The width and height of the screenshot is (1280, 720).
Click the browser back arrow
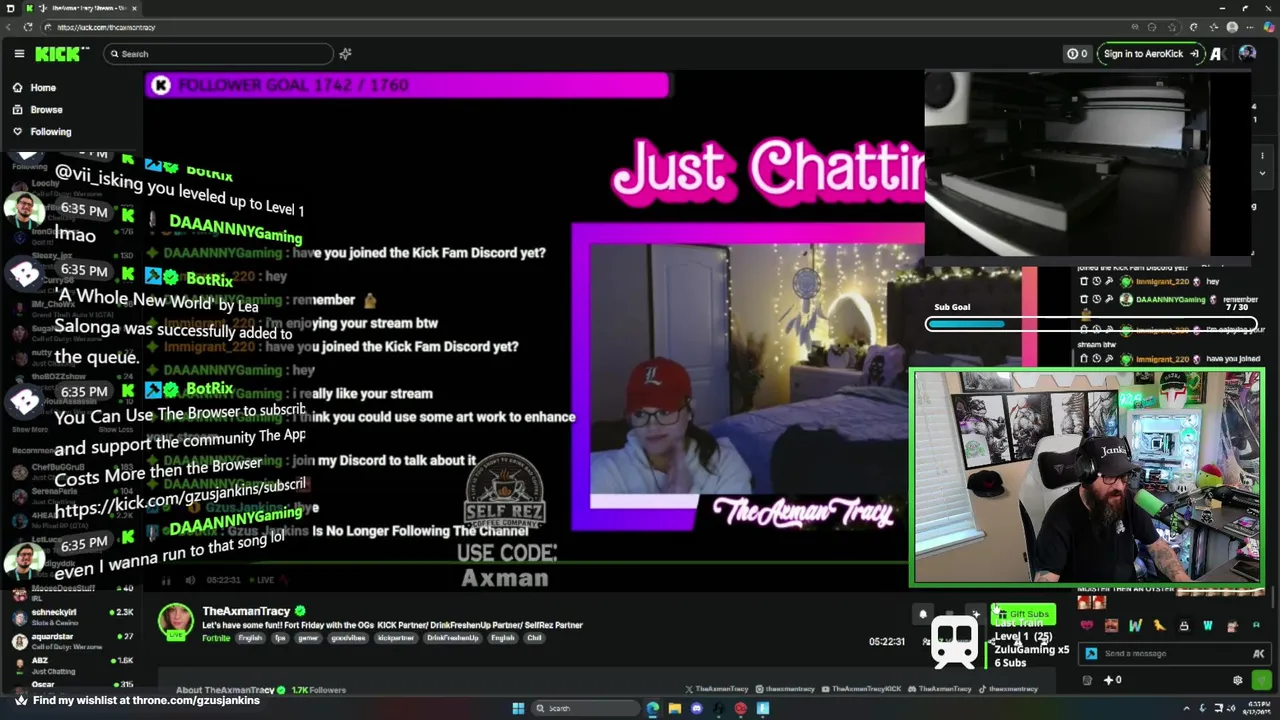(x=9, y=27)
